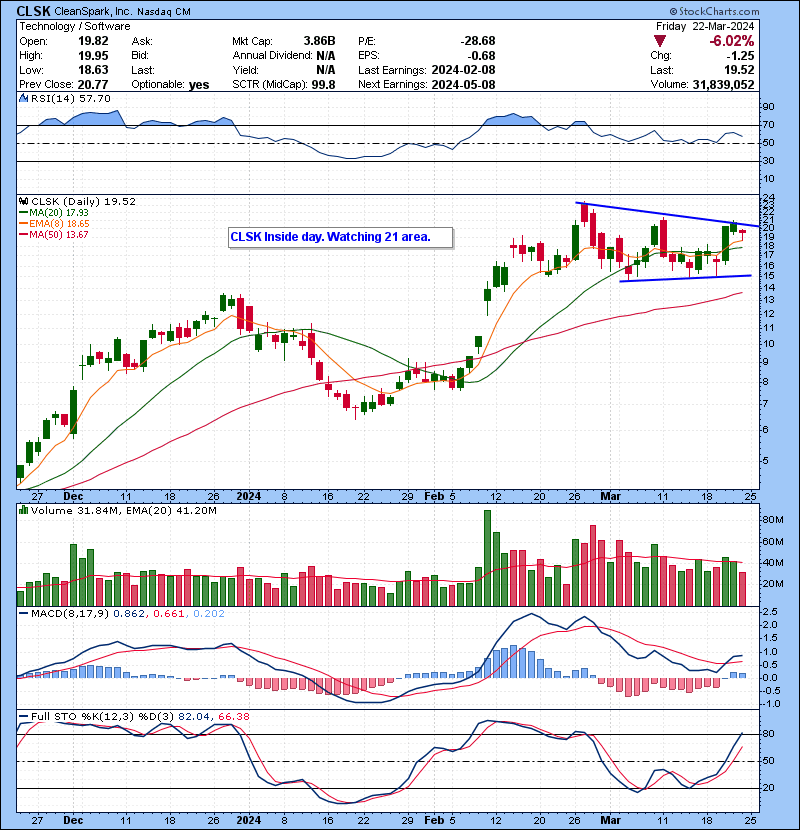800x830 pixels.
Task: Click the 'CLSK Inside day. Watching 21 area.' annotation
Action: click(x=341, y=237)
